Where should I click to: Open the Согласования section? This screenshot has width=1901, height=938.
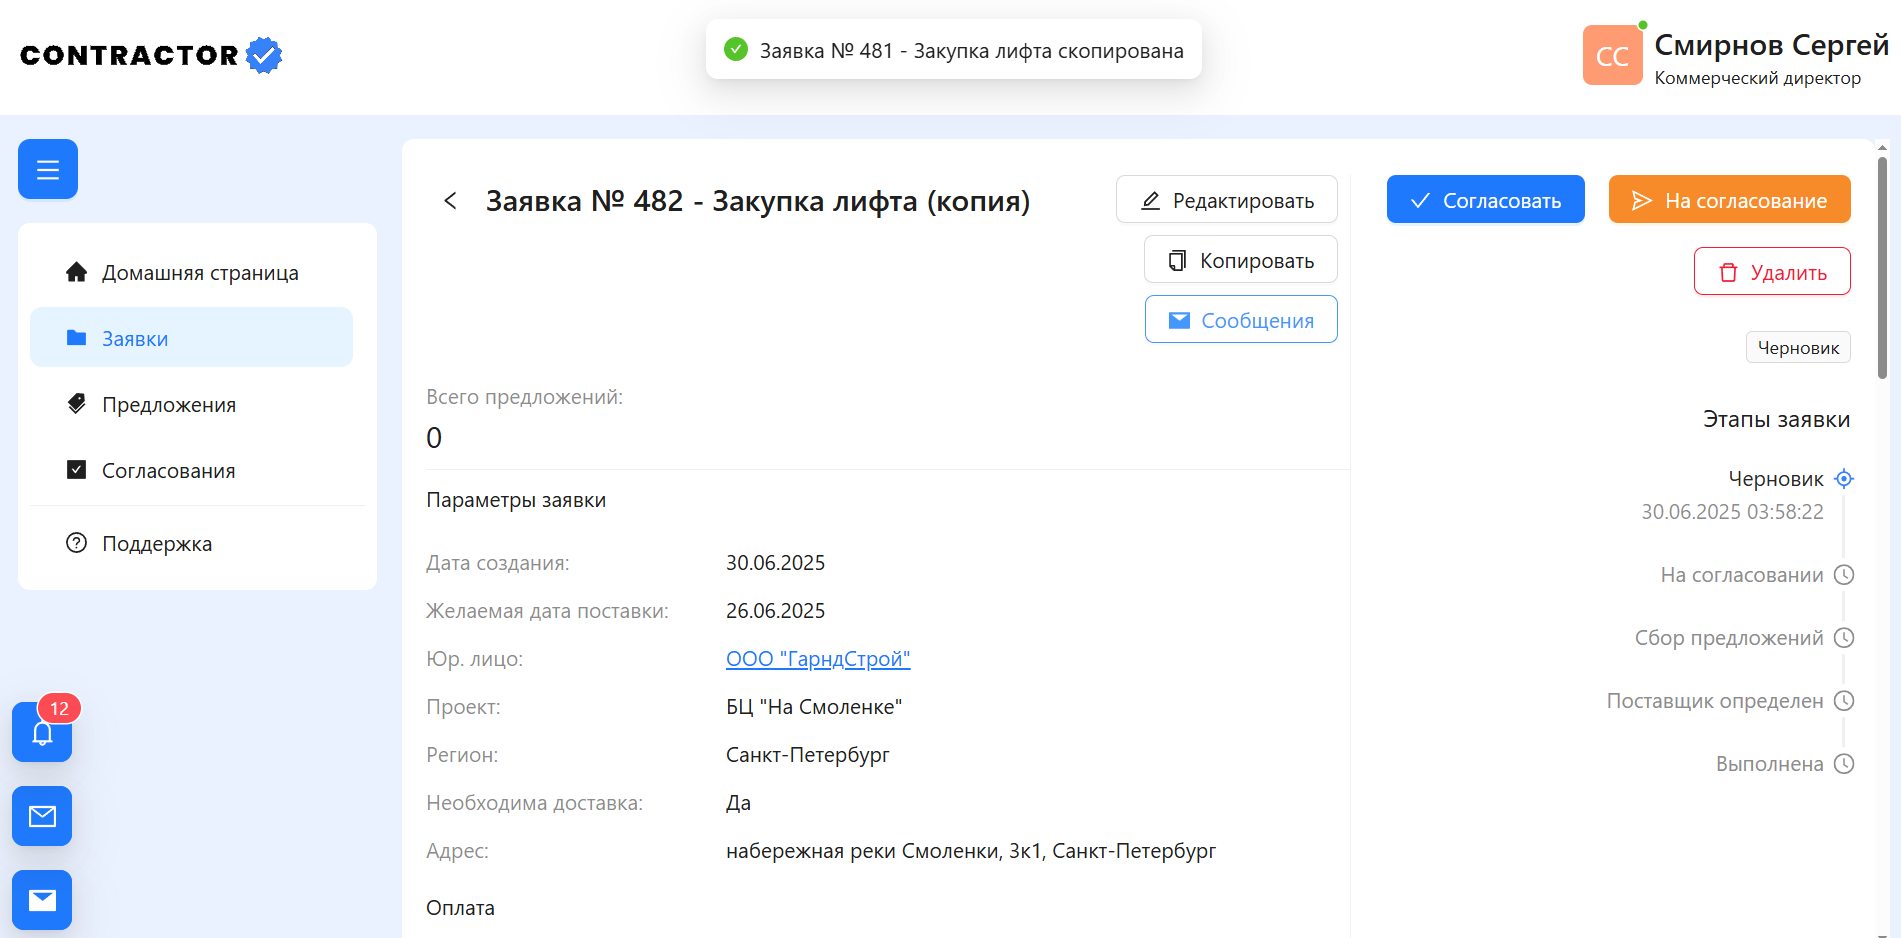pos(192,470)
